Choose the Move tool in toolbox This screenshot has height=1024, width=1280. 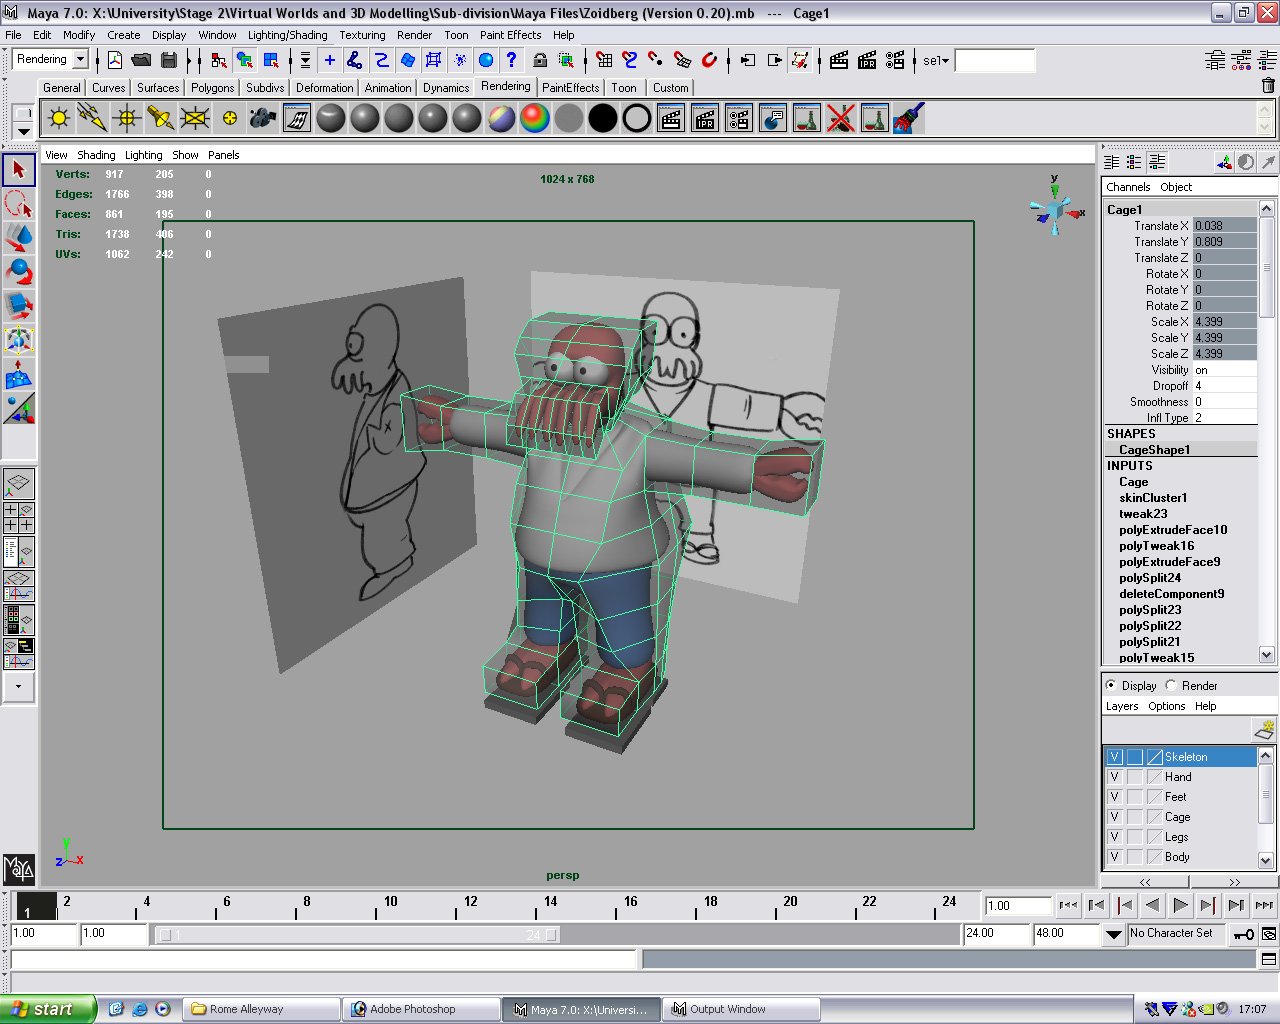(18, 238)
